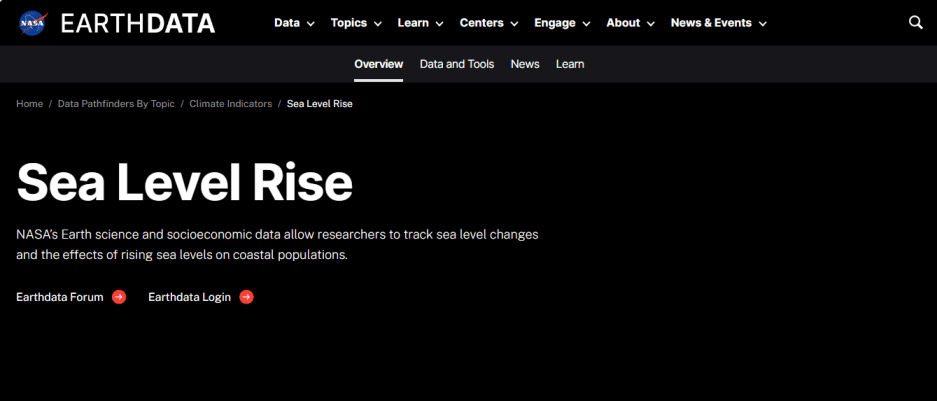Open the Engage navigation menu
937x401 pixels.
click(562, 23)
